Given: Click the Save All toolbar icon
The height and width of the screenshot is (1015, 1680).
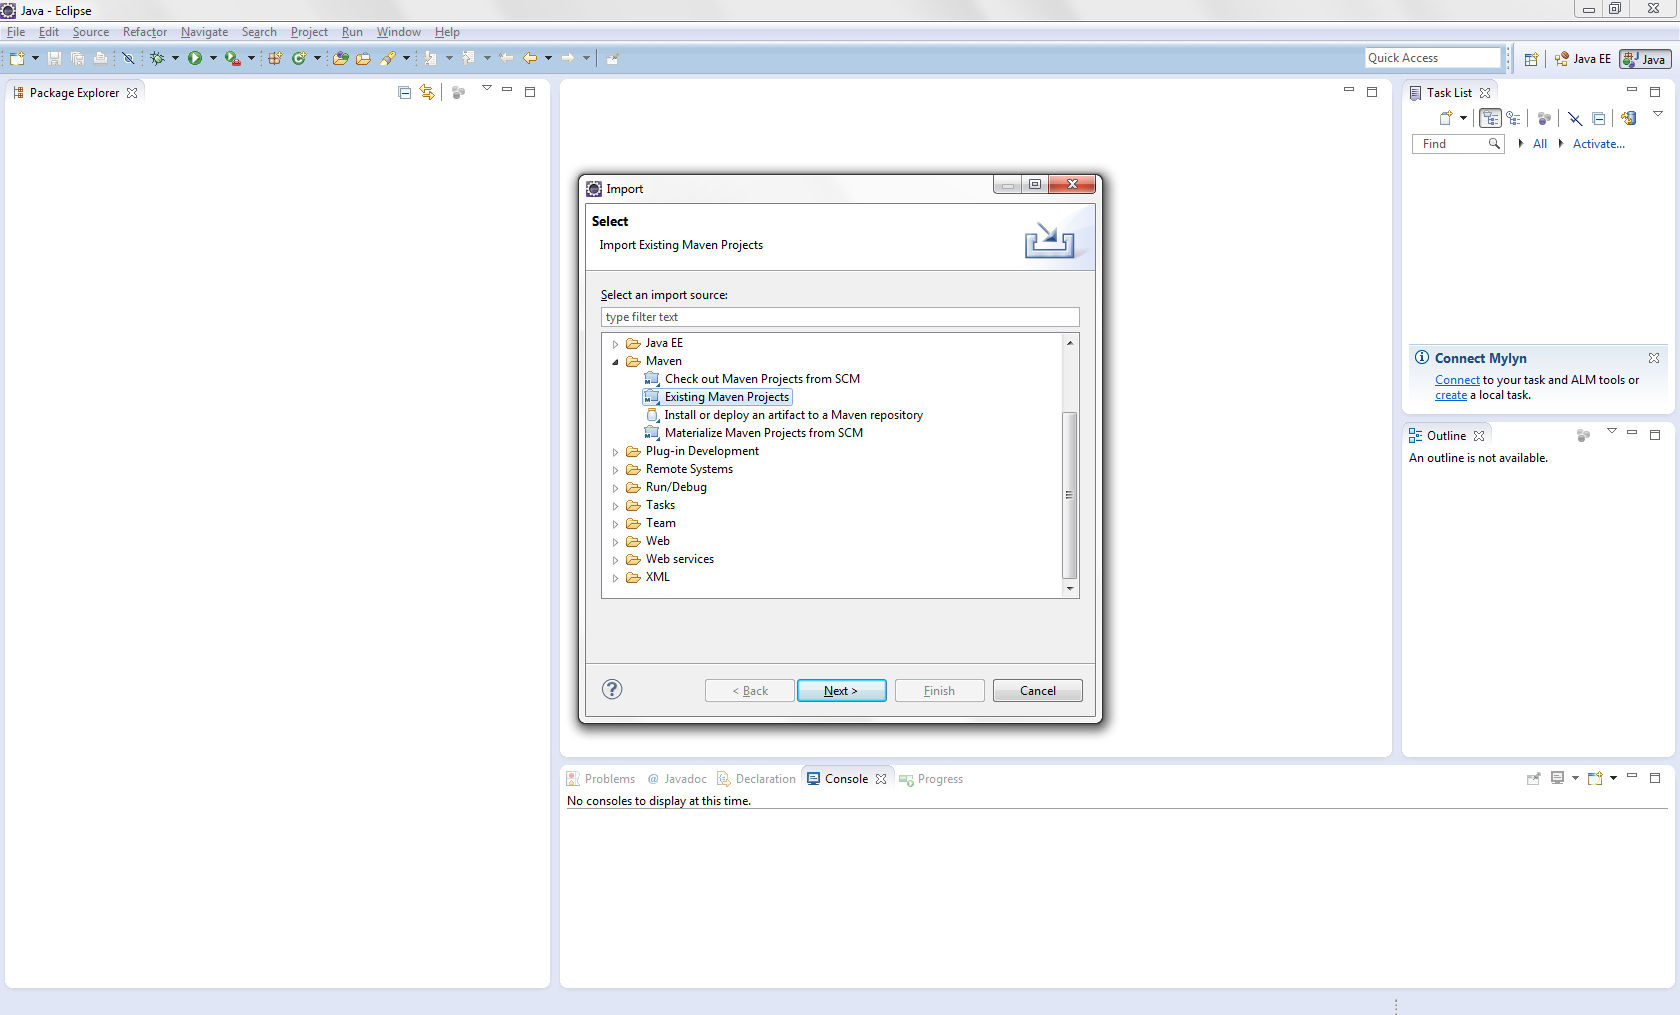Looking at the screenshot, I should click(77, 58).
